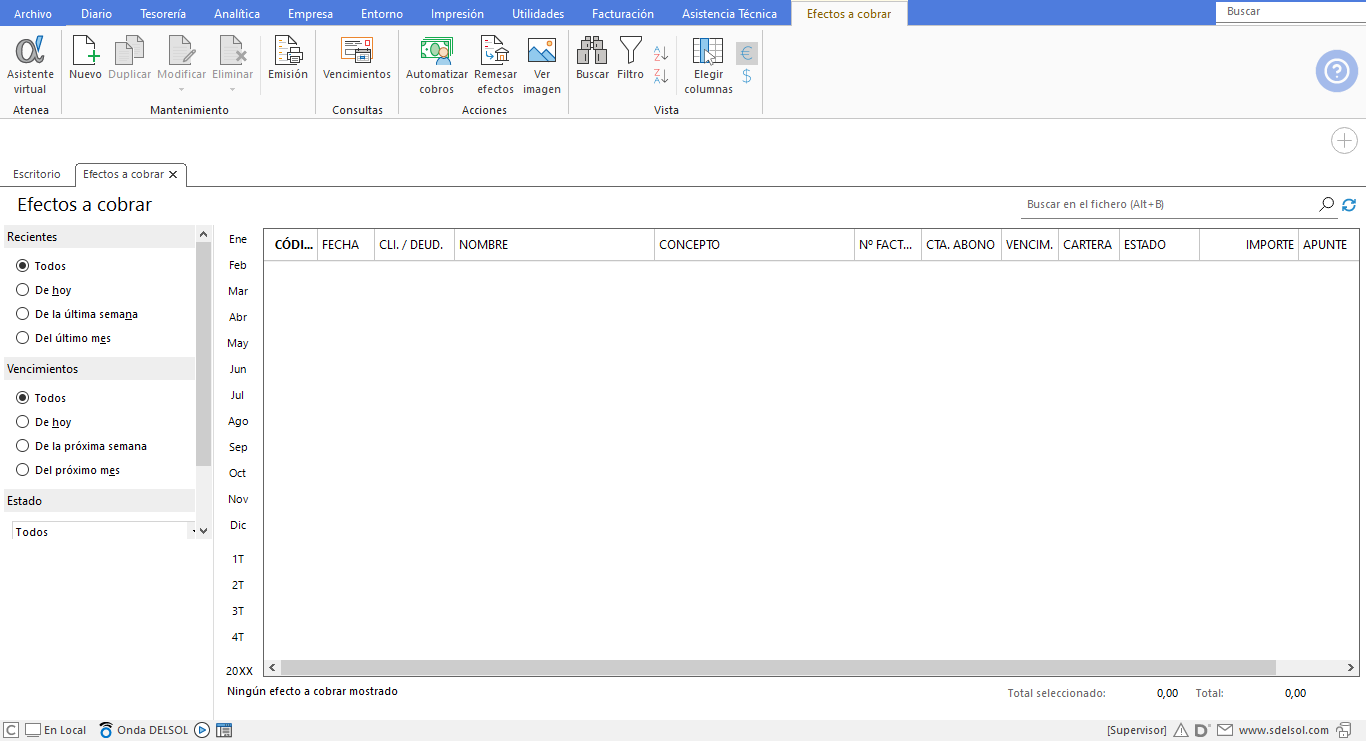Select Recientes Todos radio
This screenshot has height=741, width=1366.
(x=22, y=266)
